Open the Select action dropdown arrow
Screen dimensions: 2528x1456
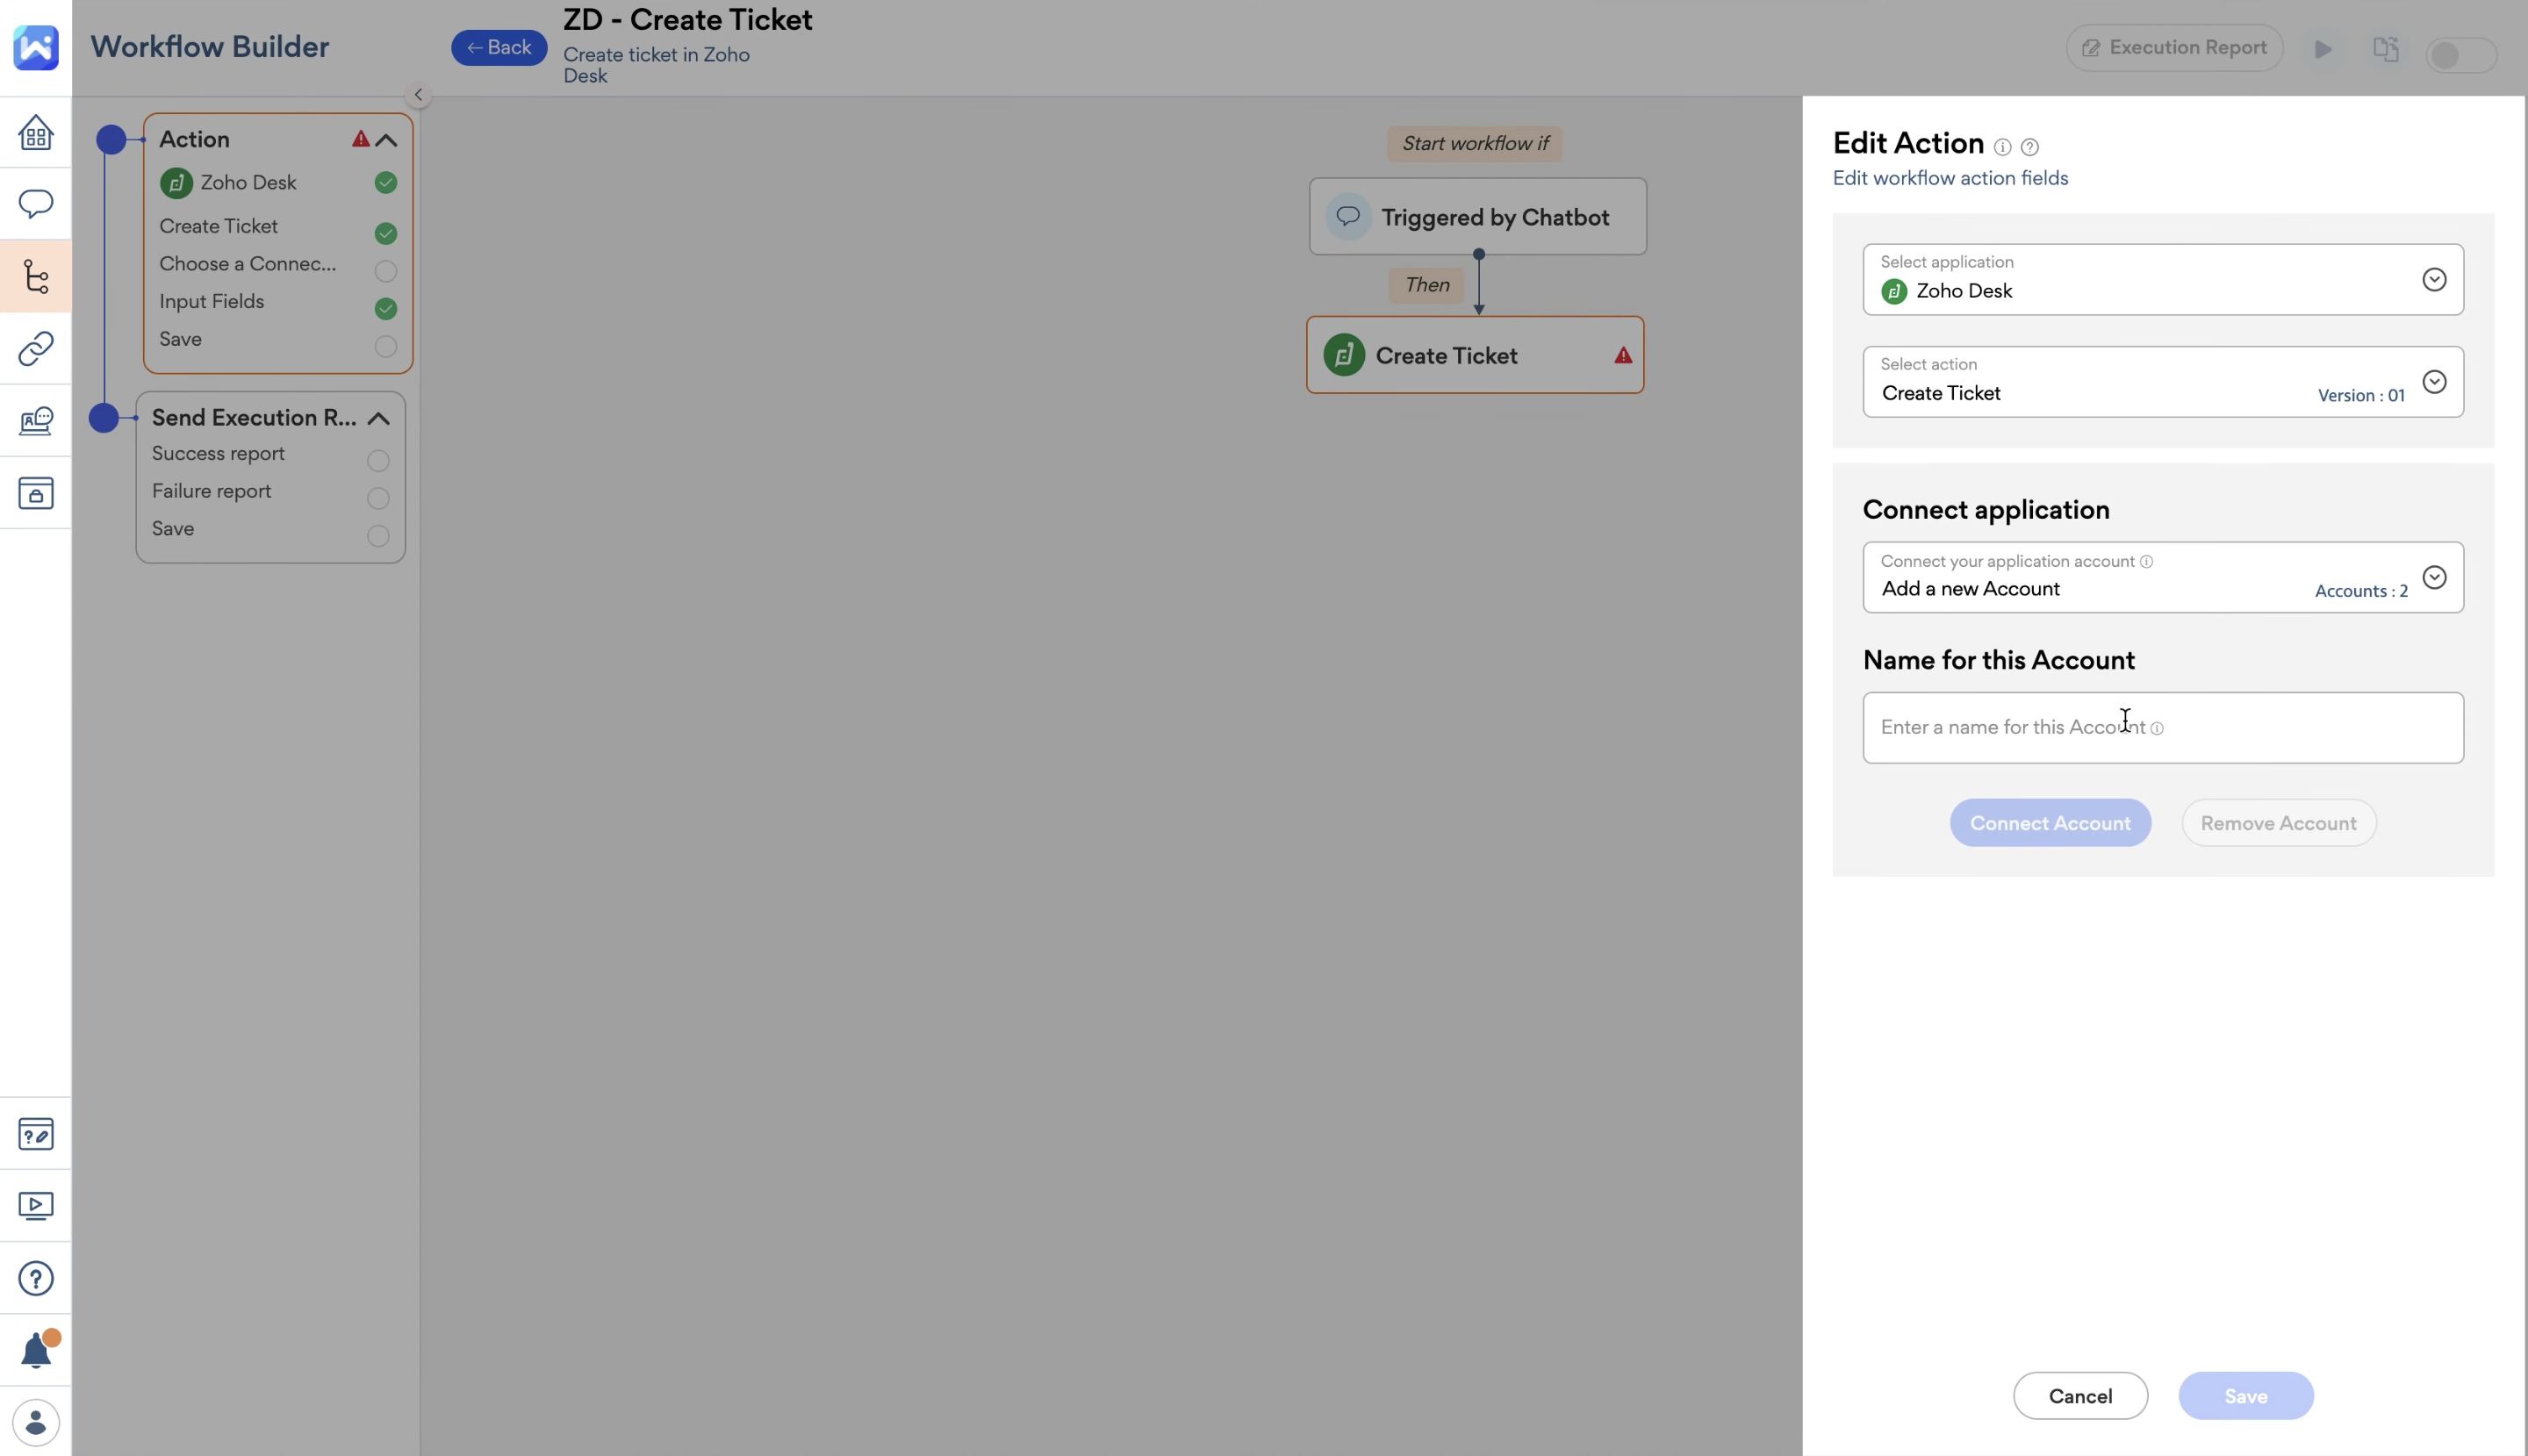[x=2434, y=382]
